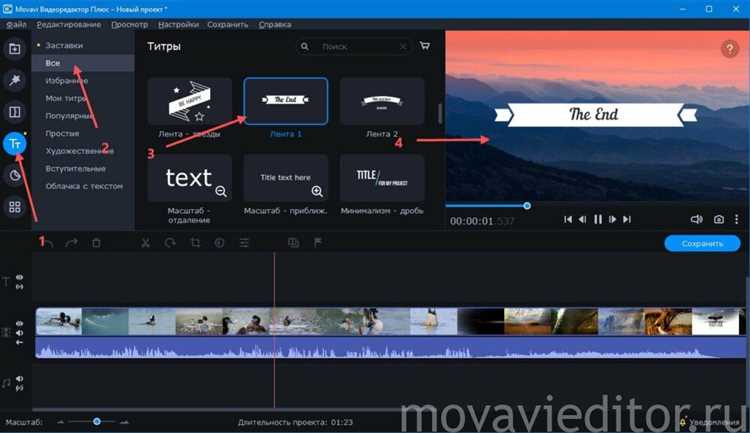
Task: Select the Лента - звезды title thumbnail
Action: pos(190,101)
